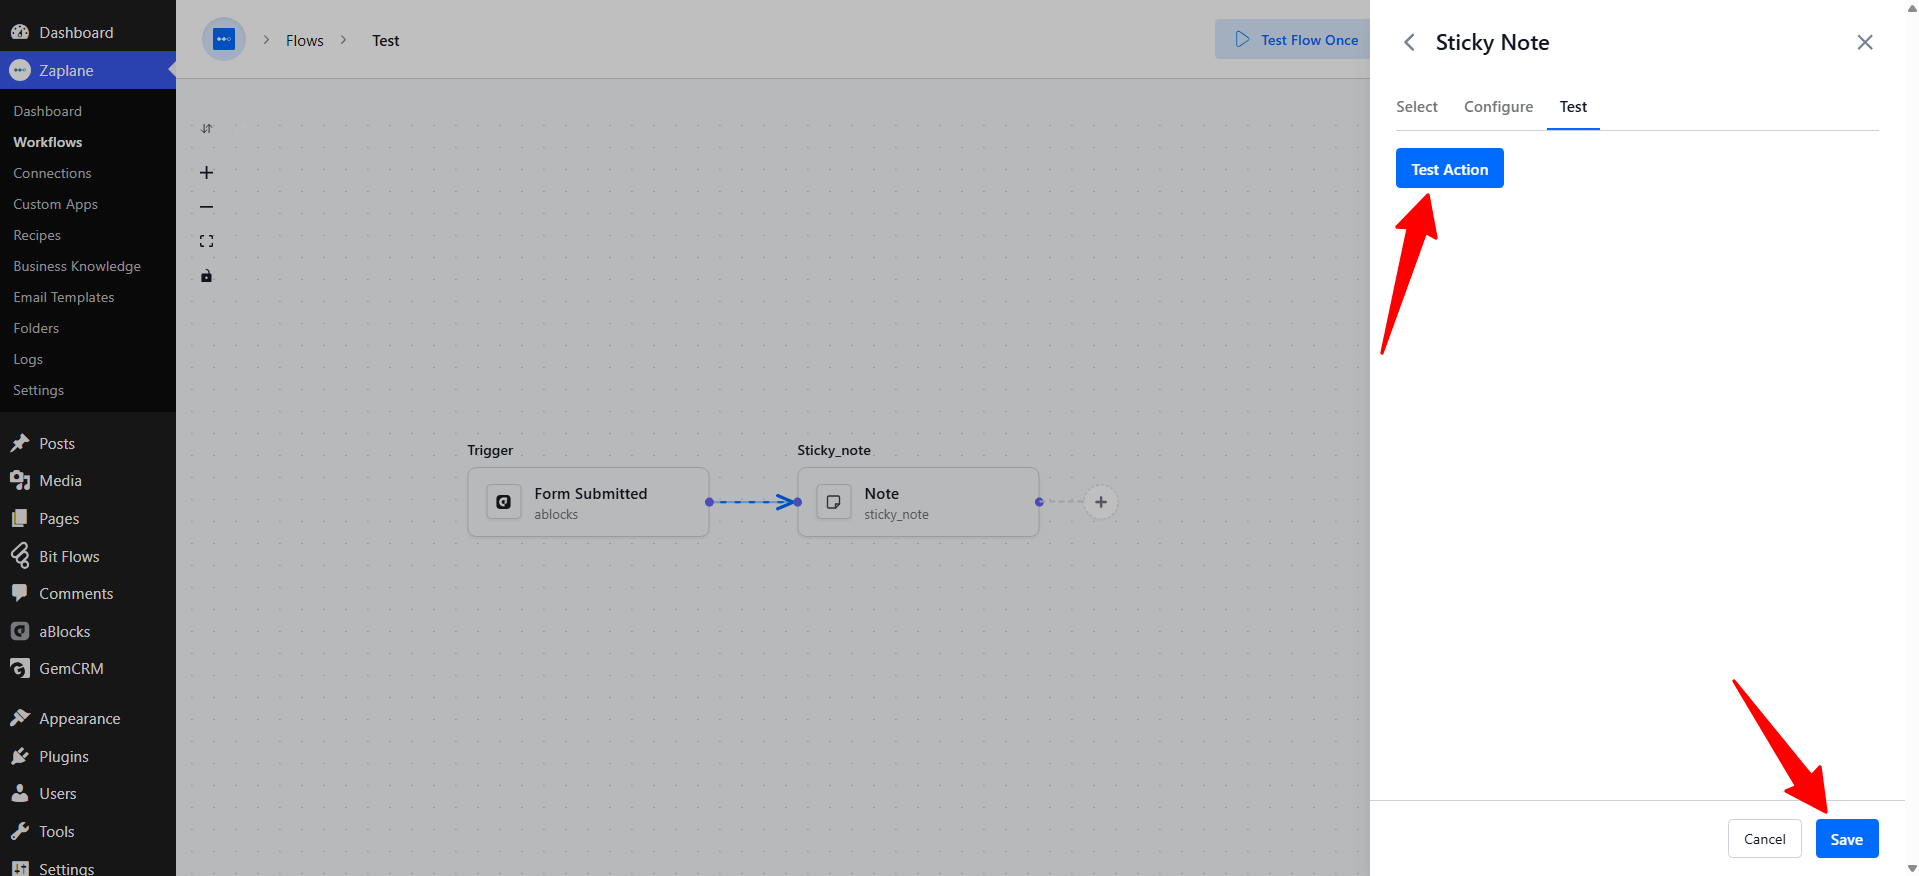Open Email Templates in the submenu
Image resolution: width=1919 pixels, height=876 pixels.
64,297
